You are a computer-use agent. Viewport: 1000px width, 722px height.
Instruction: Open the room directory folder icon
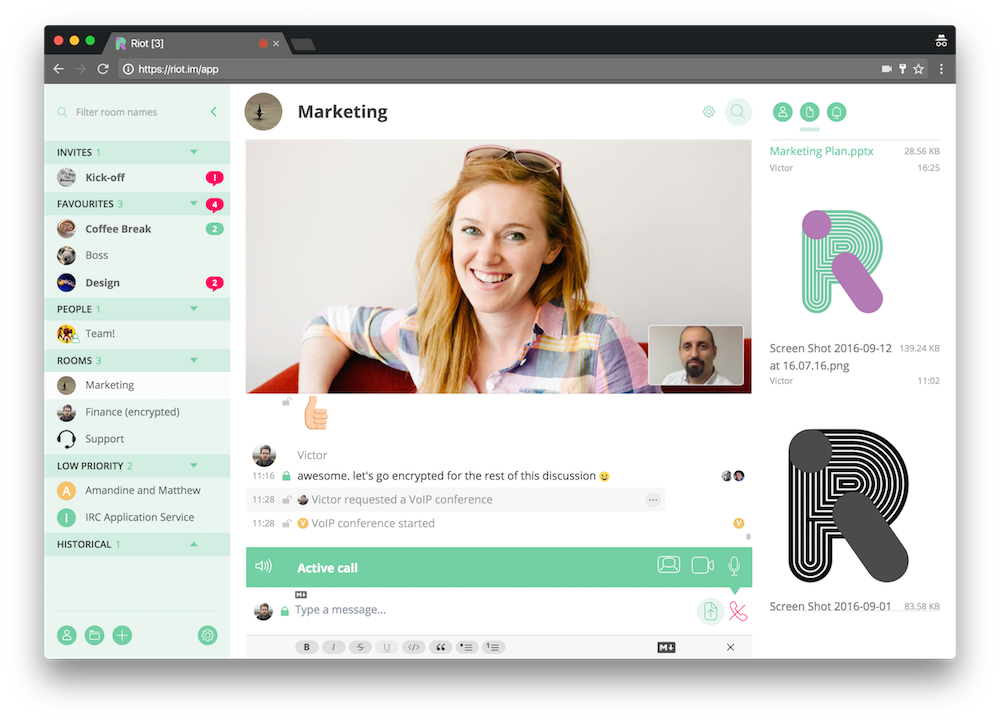94,635
